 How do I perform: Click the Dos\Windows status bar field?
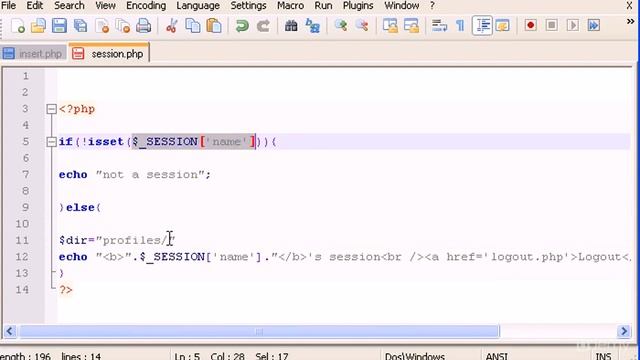pos(415,356)
